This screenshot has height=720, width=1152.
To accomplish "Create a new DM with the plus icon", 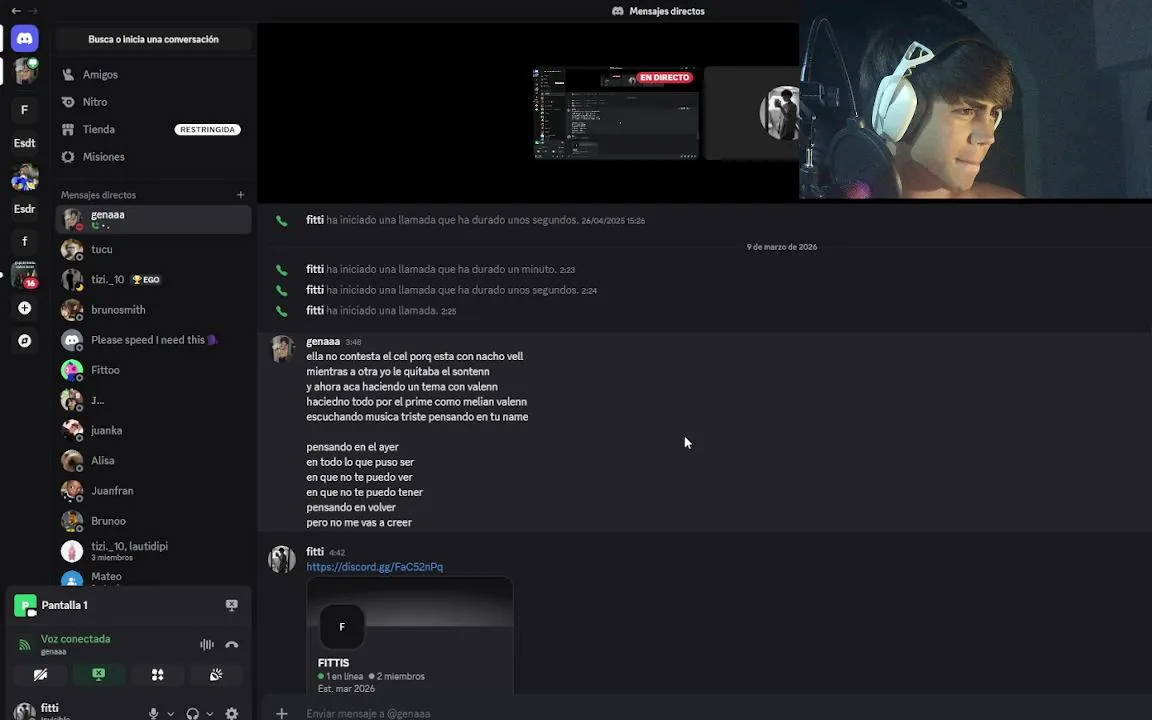I will point(240,195).
